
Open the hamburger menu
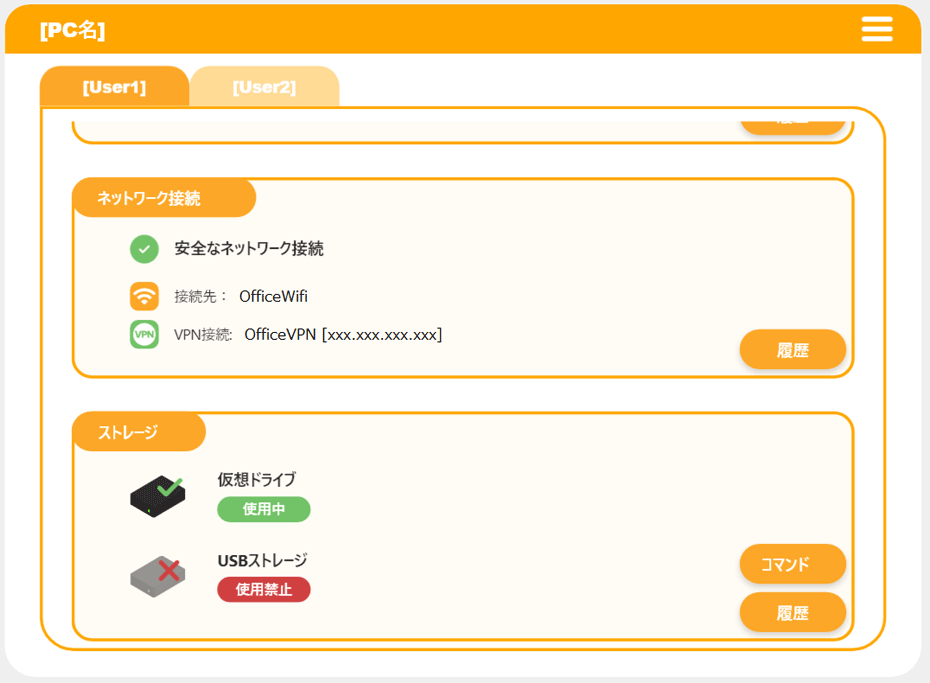(876, 30)
